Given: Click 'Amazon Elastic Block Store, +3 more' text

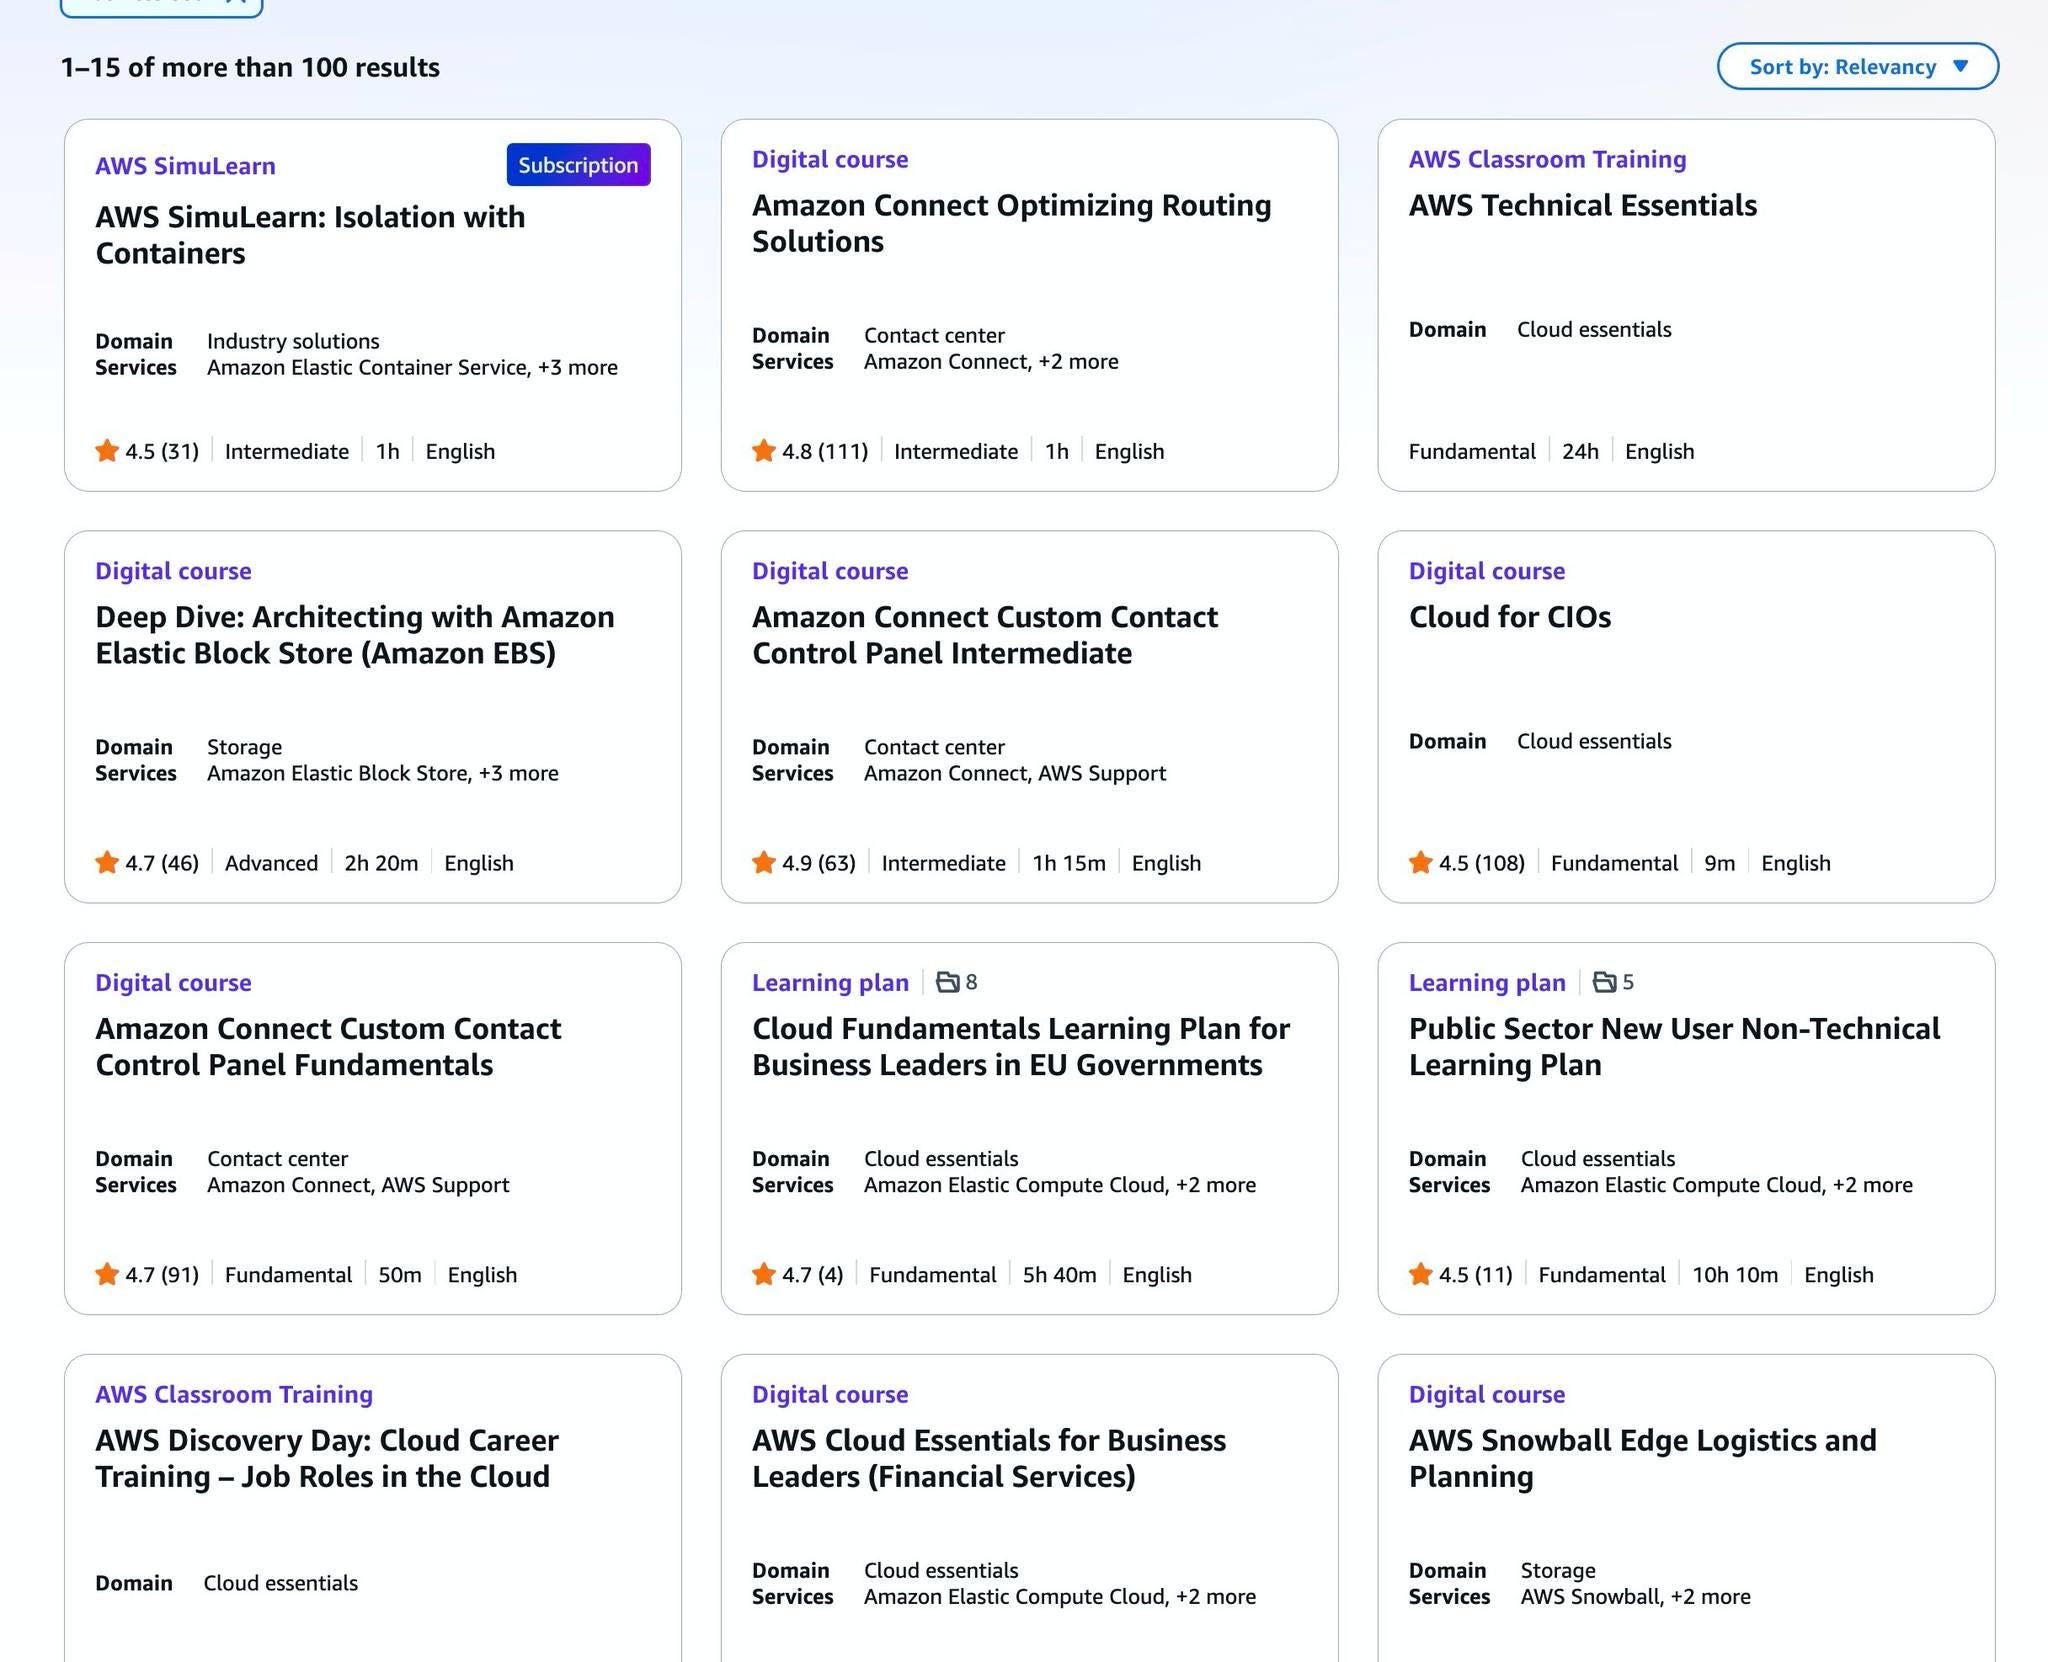Looking at the screenshot, I should (383, 774).
